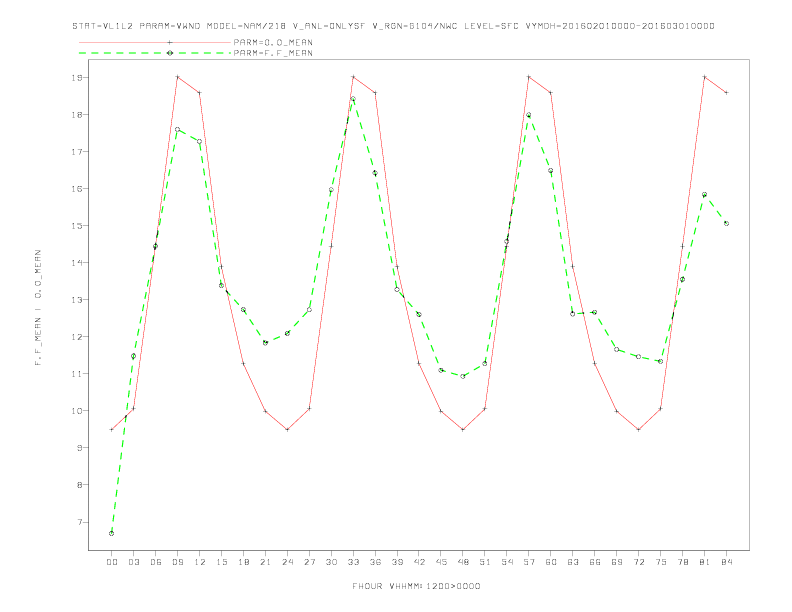Click x-axis forecast hour label 66
792x612 pixels.
click(x=595, y=562)
